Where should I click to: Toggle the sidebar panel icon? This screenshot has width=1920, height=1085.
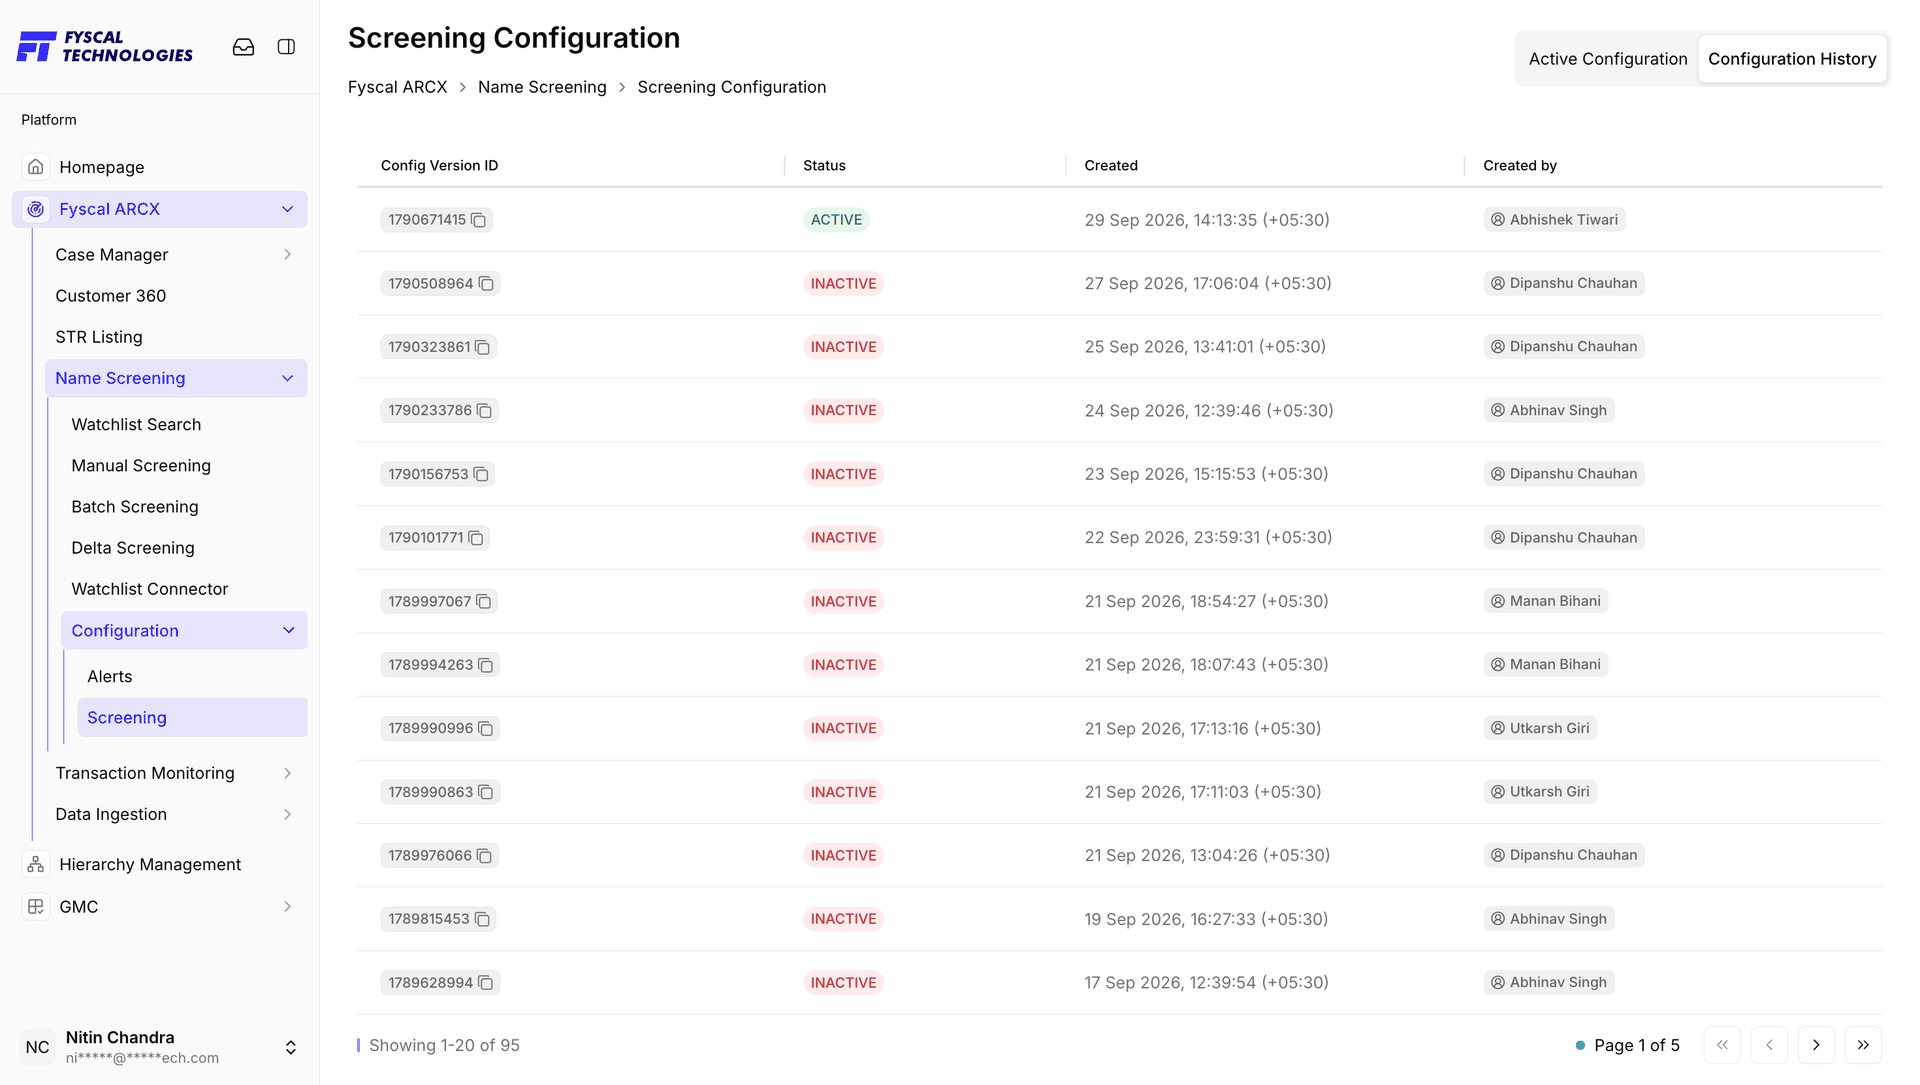pyautogui.click(x=286, y=47)
